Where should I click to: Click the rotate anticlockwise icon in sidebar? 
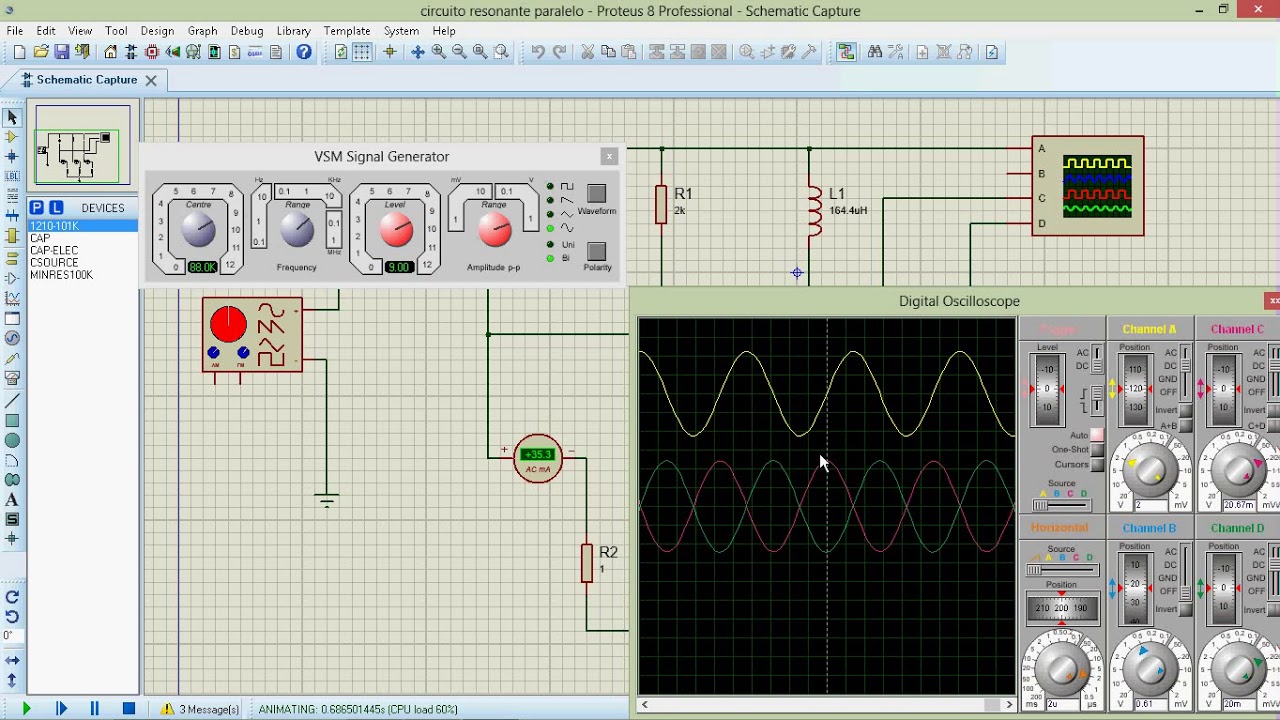coord(12,616)
